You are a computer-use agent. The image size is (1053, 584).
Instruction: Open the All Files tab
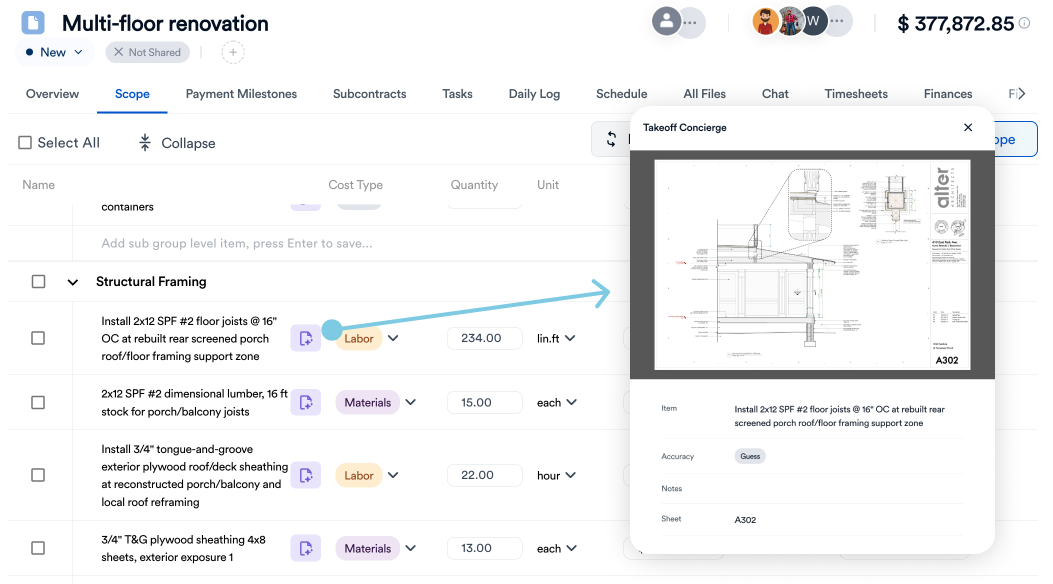704,94
